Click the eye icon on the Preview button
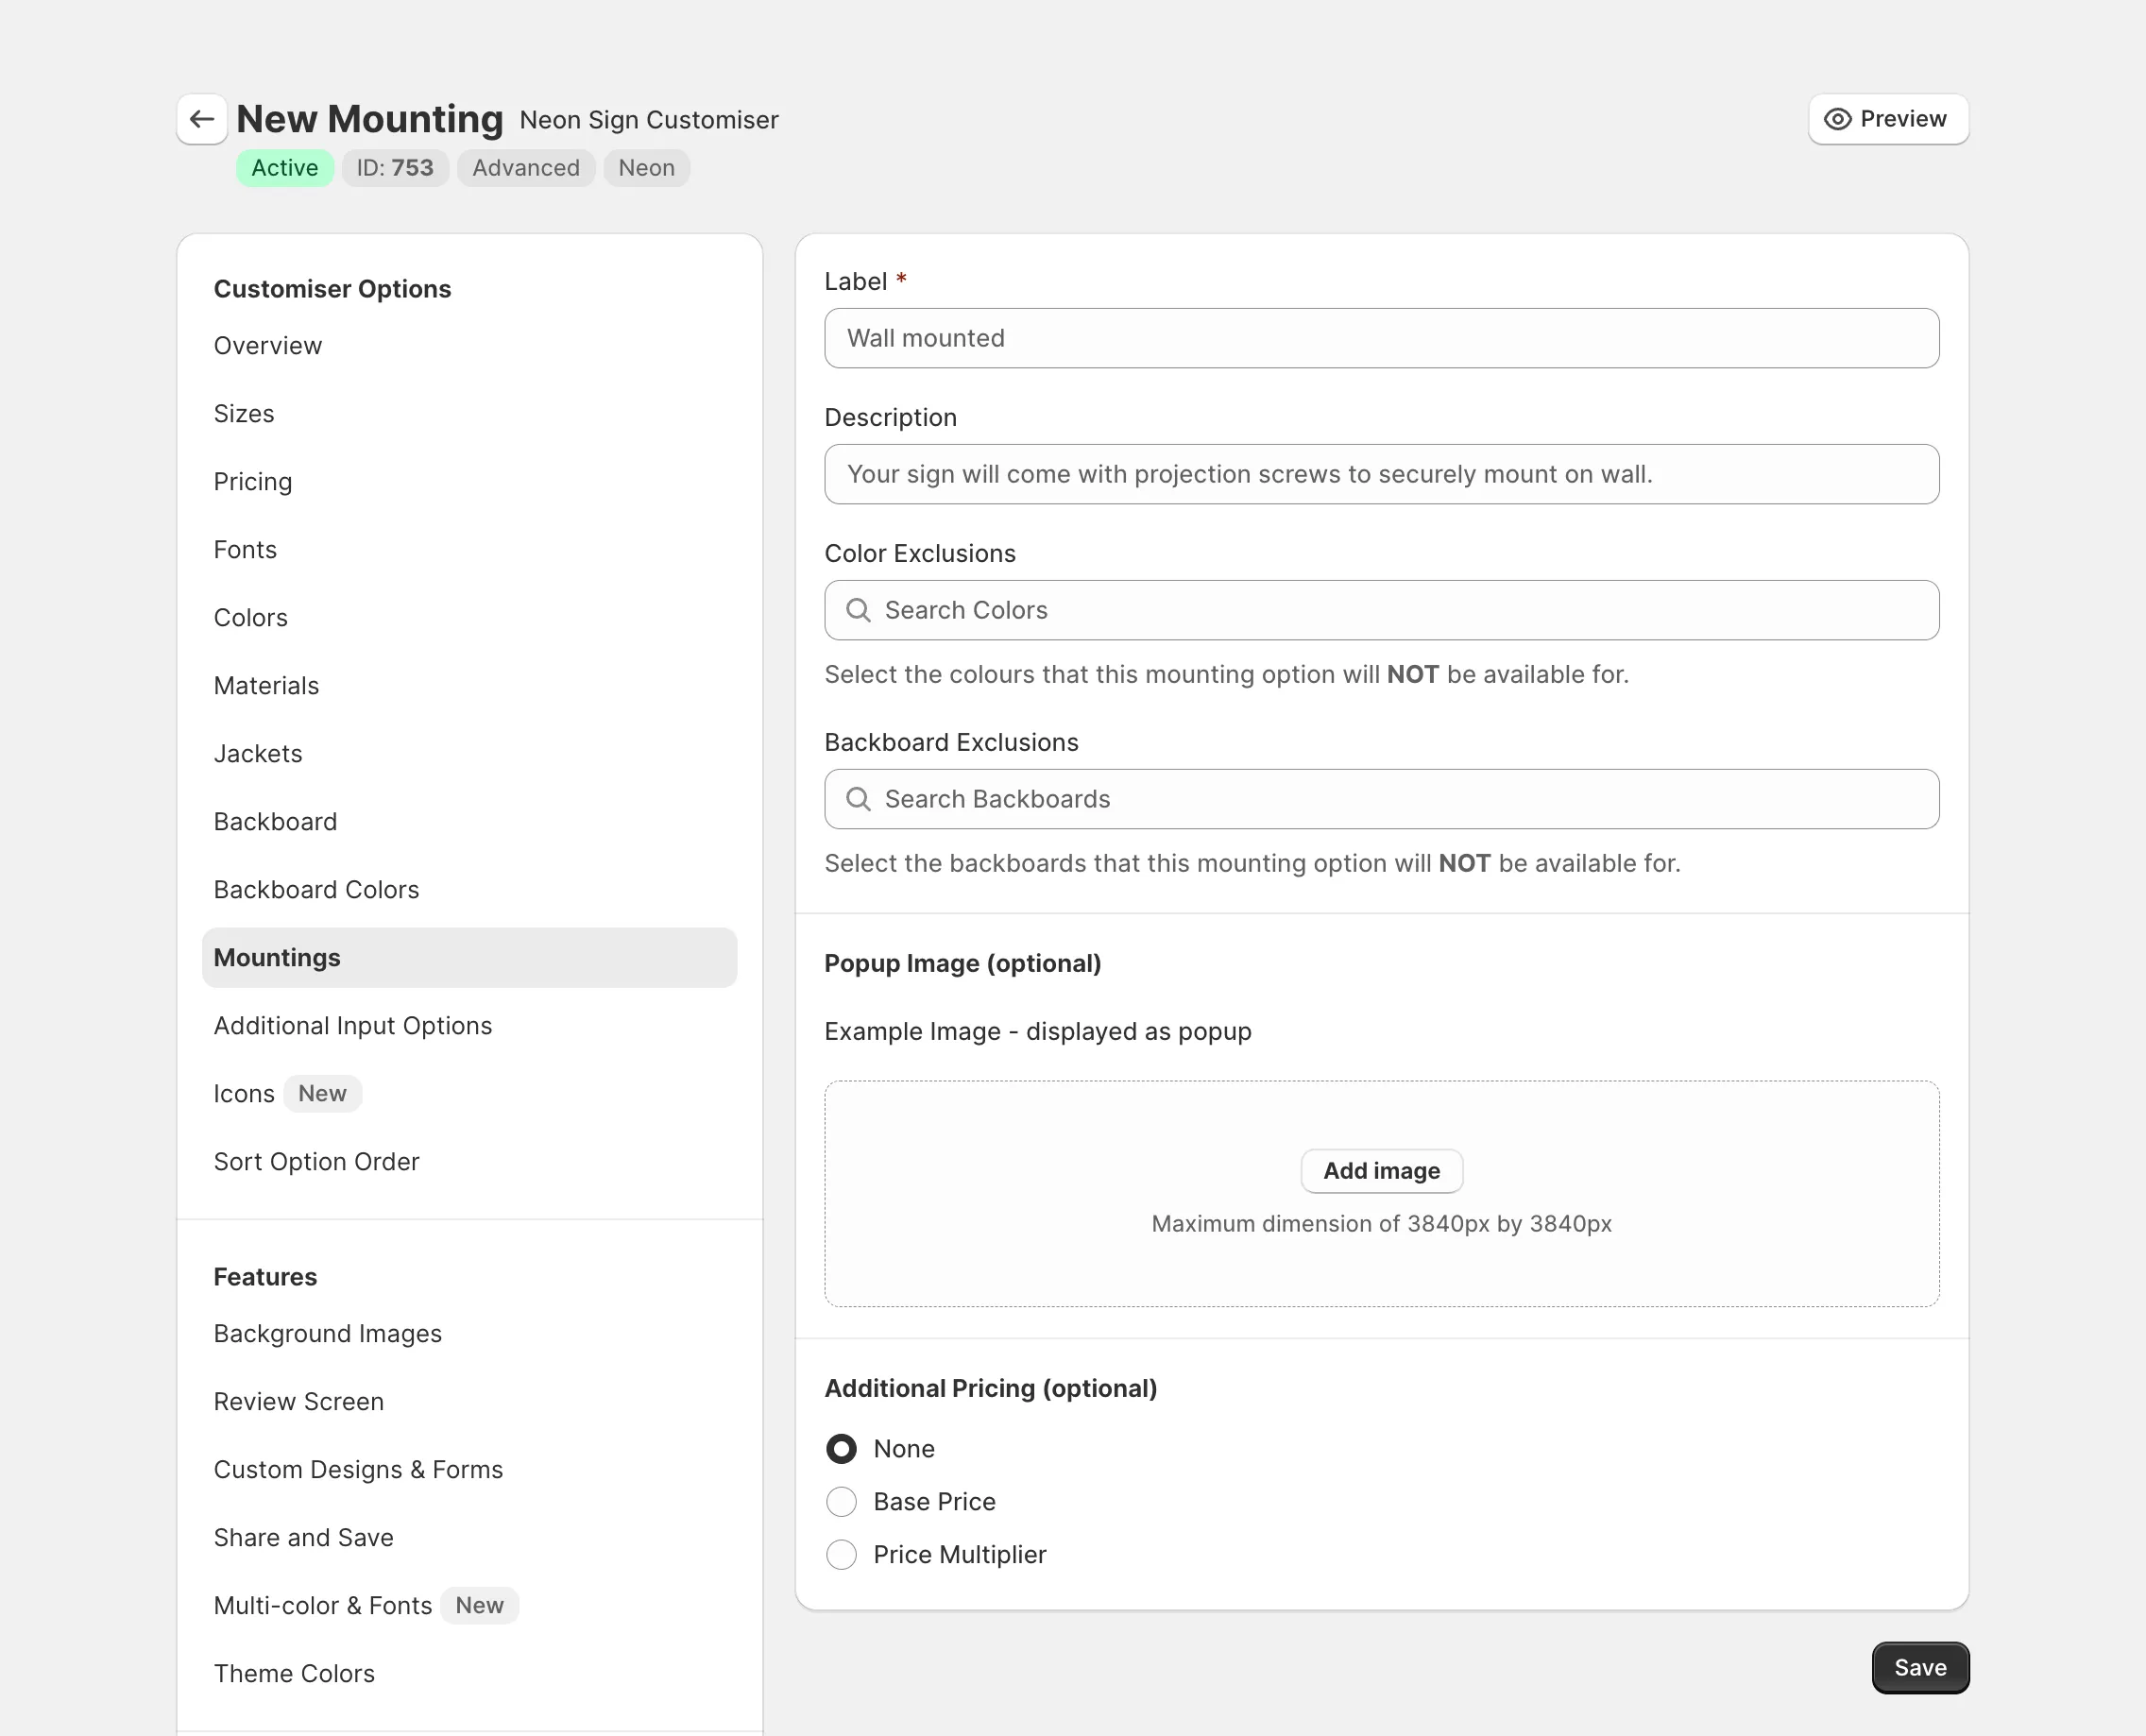This screenshot has height=1736, width=2146. [x=1838, y=119]
